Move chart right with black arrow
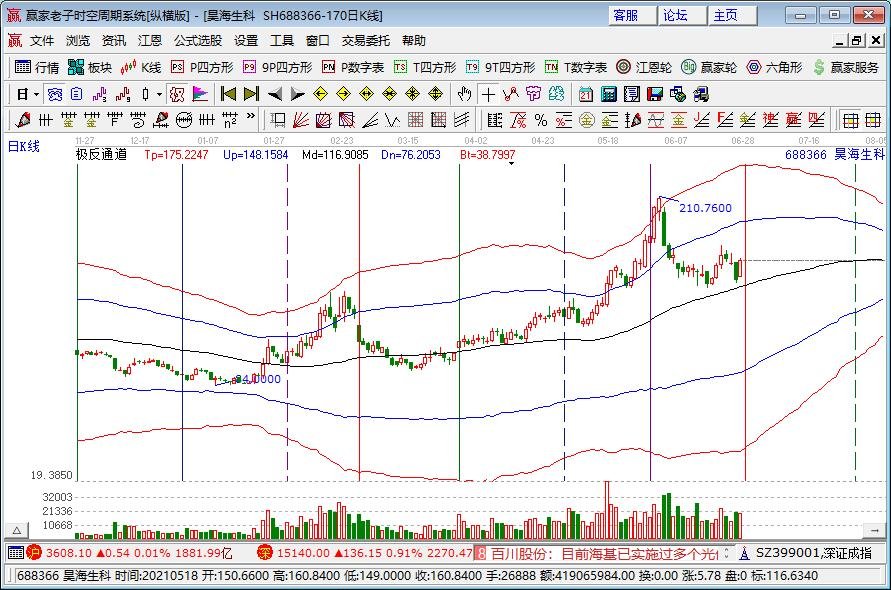 297,94
